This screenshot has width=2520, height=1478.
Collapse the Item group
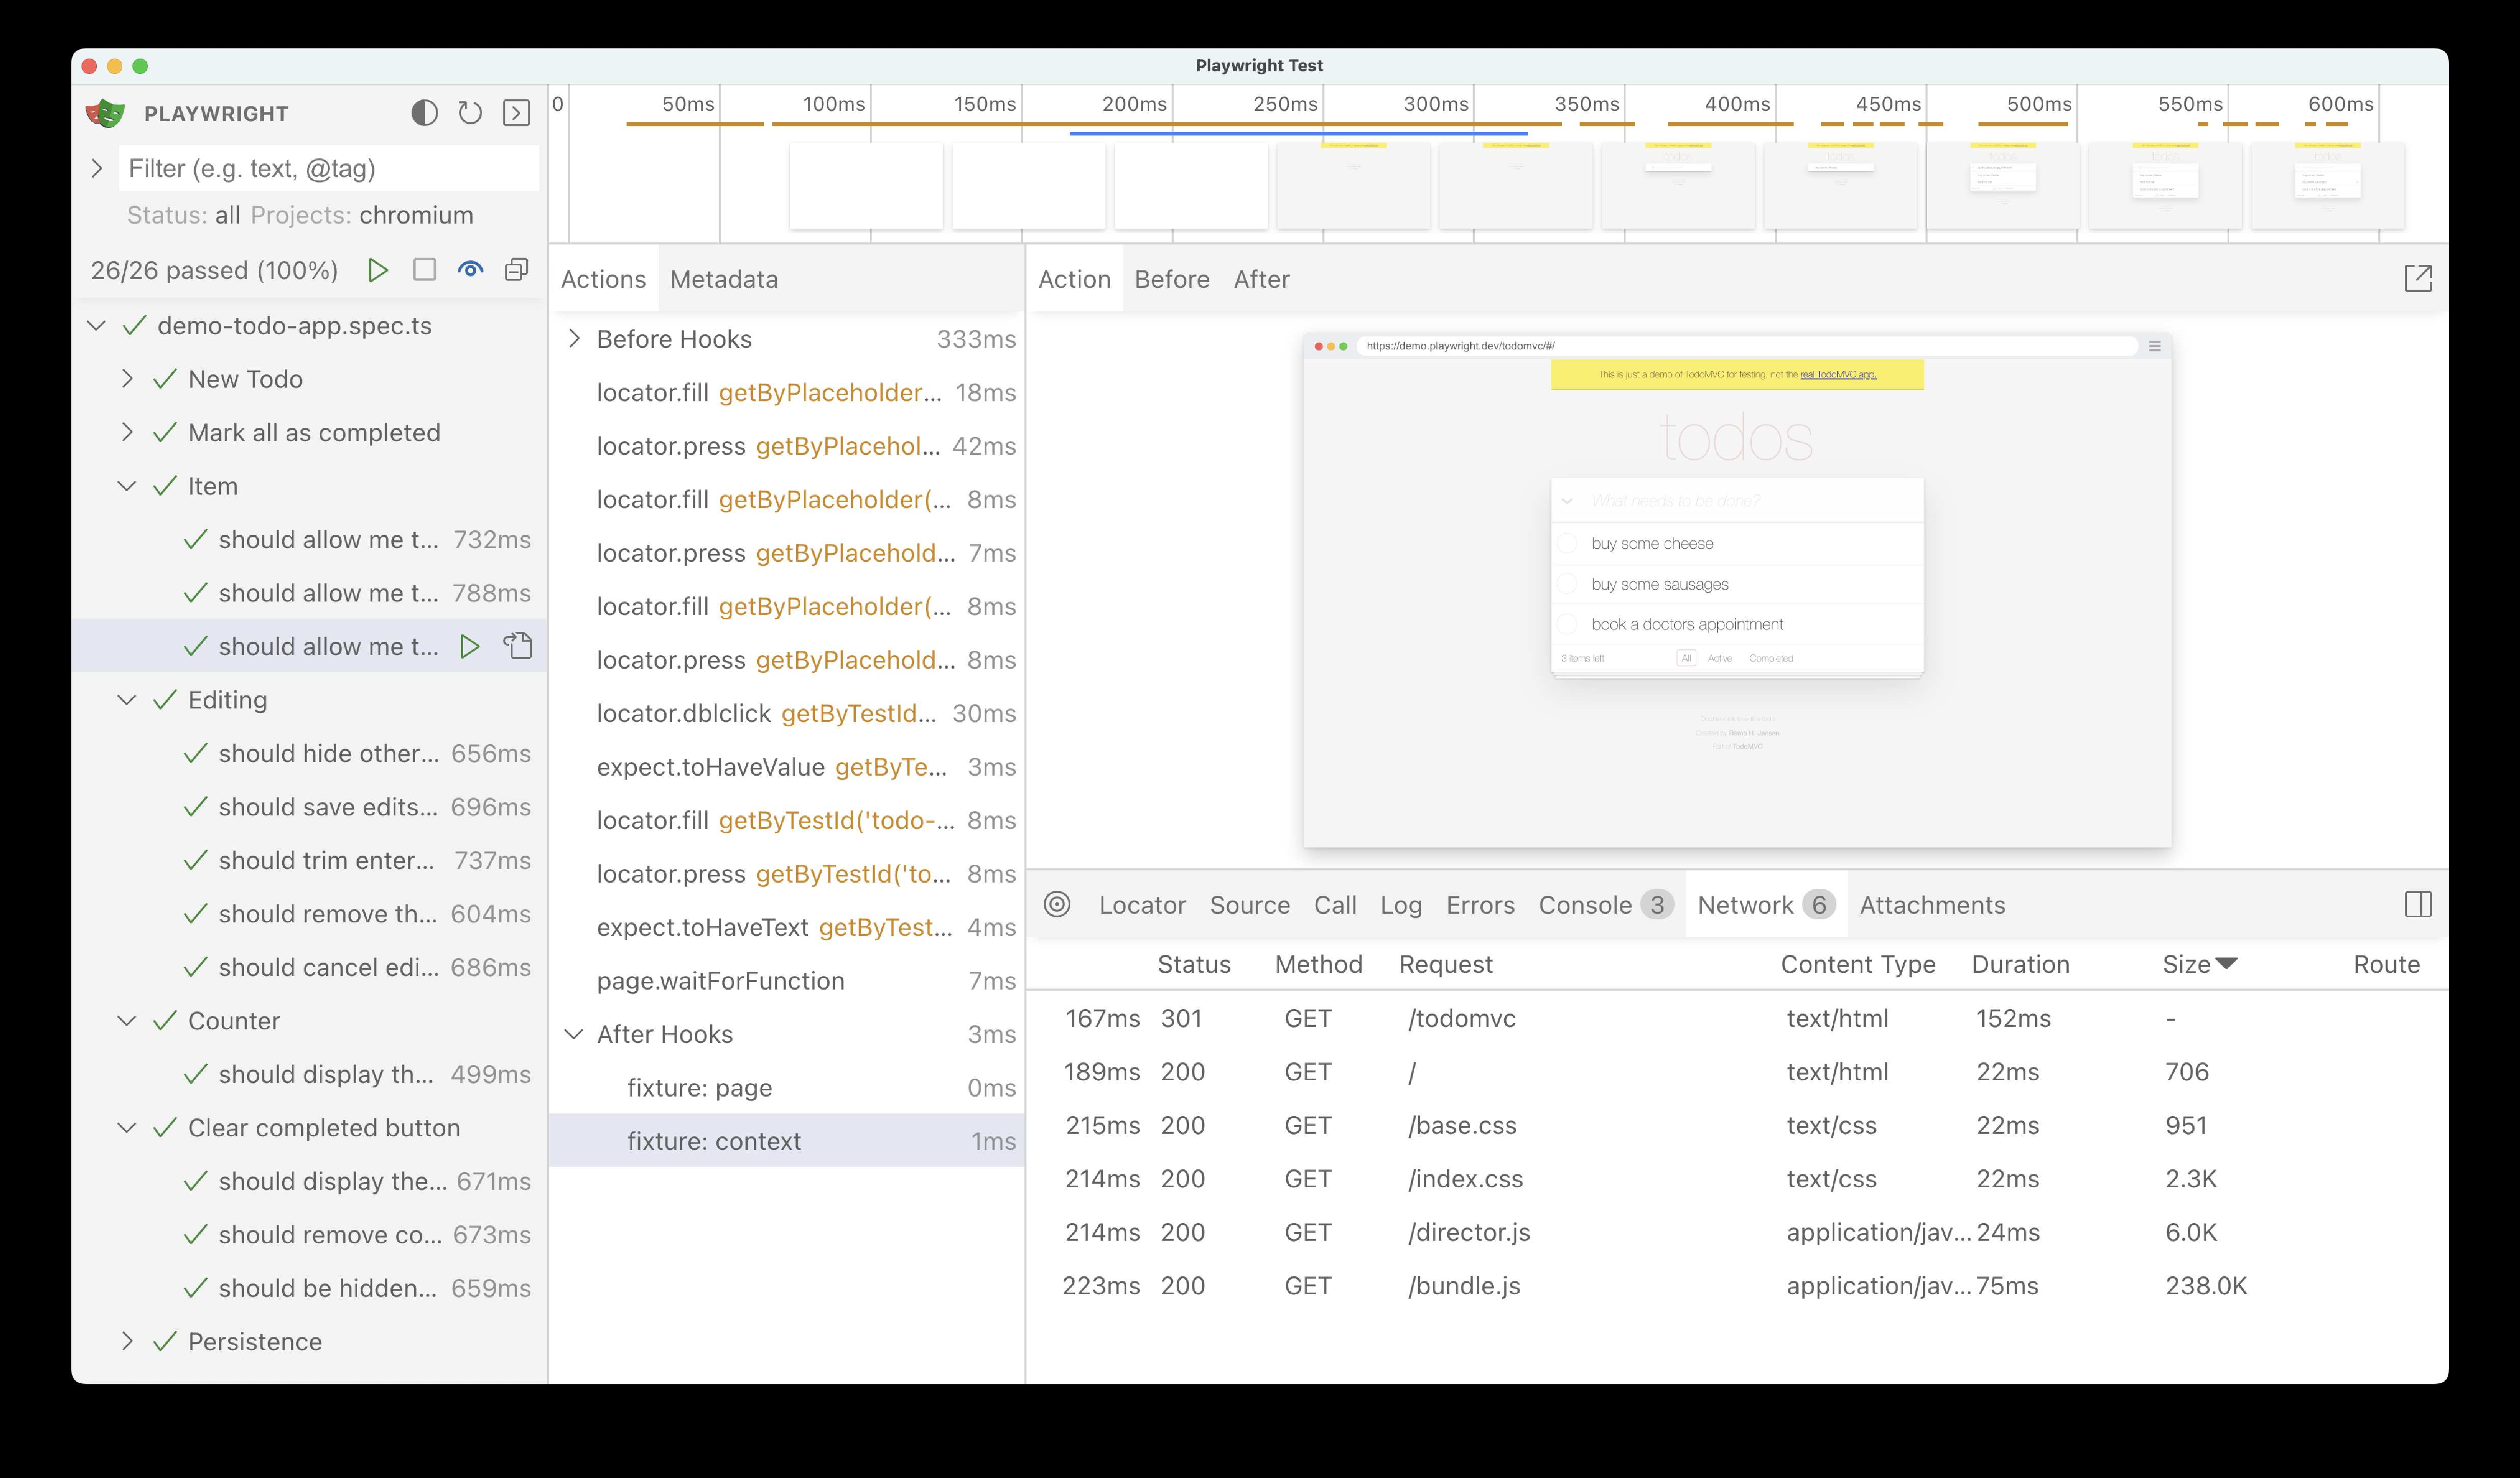[127, 486]
